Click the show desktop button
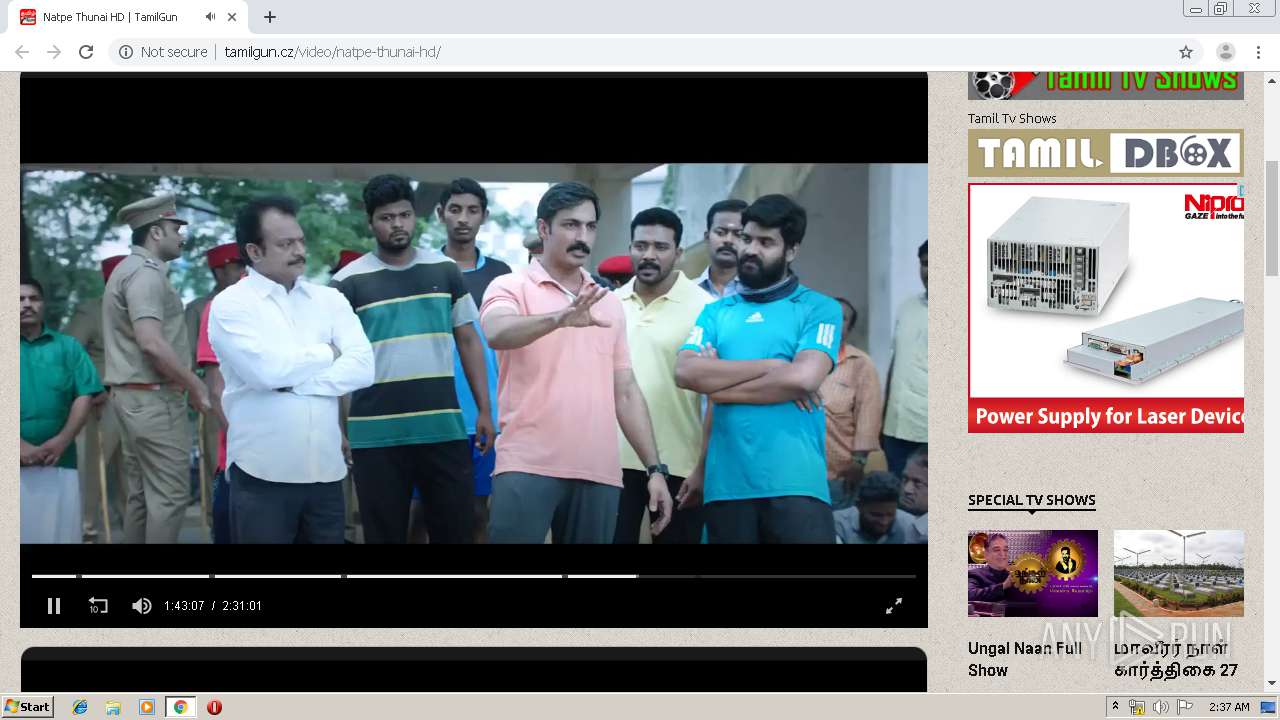1280x720 pixels. click(x=1269, y=707)
